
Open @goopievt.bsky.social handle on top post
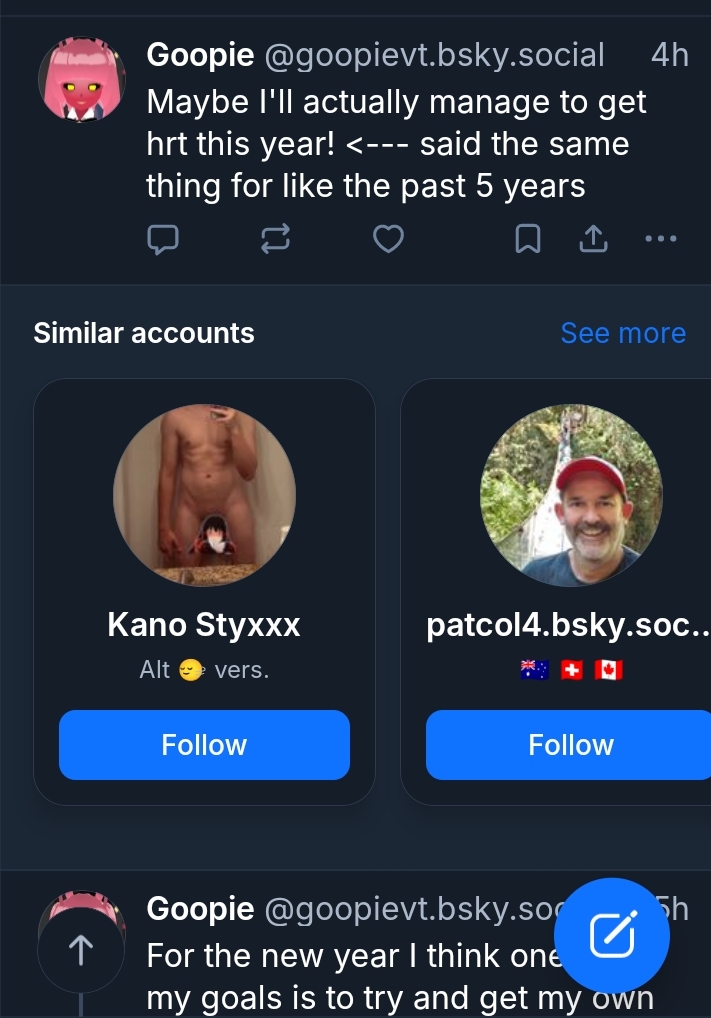[434, 55]
